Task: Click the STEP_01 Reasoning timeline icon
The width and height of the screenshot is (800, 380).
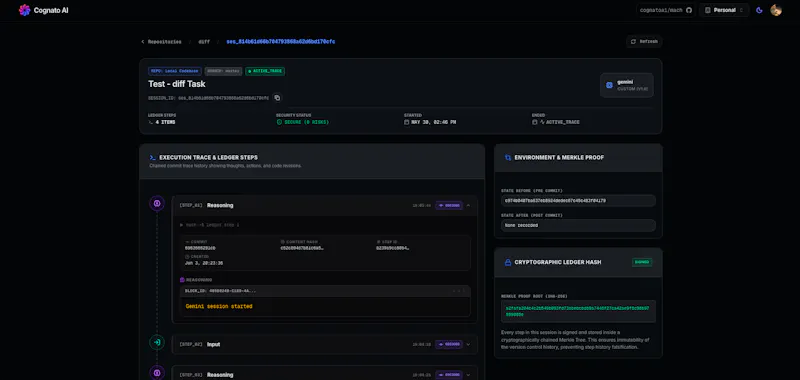Action: tap(157, 204)
